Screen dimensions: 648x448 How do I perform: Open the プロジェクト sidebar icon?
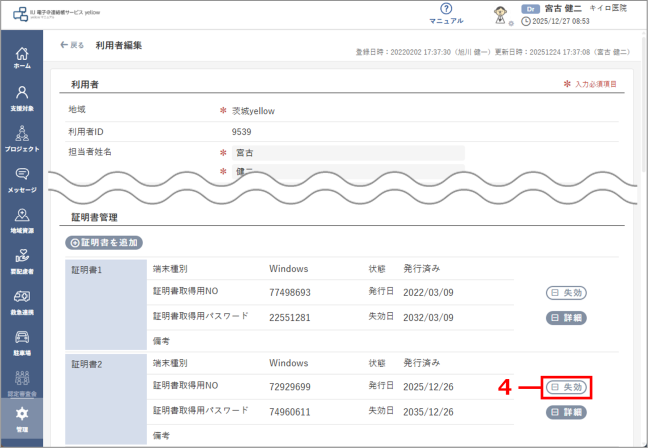tap(22, 138)
